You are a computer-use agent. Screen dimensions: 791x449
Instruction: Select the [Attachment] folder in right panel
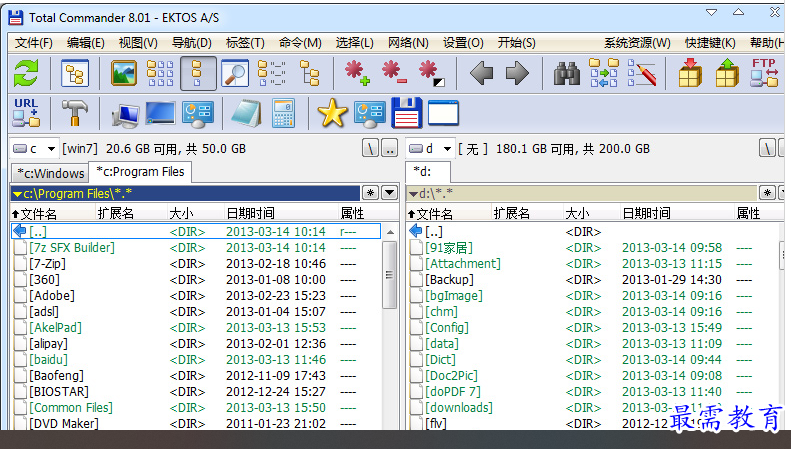463,264
